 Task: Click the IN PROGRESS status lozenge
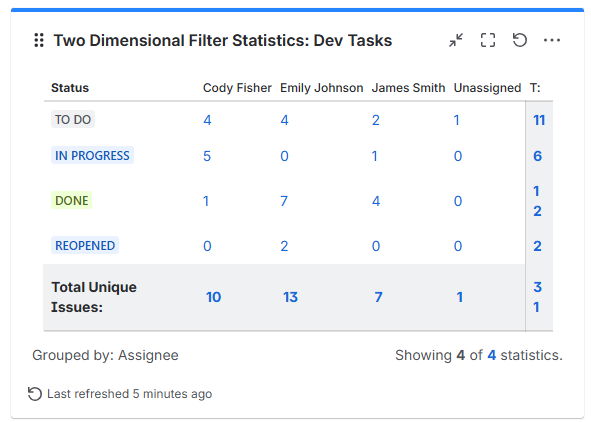[92, 155]
